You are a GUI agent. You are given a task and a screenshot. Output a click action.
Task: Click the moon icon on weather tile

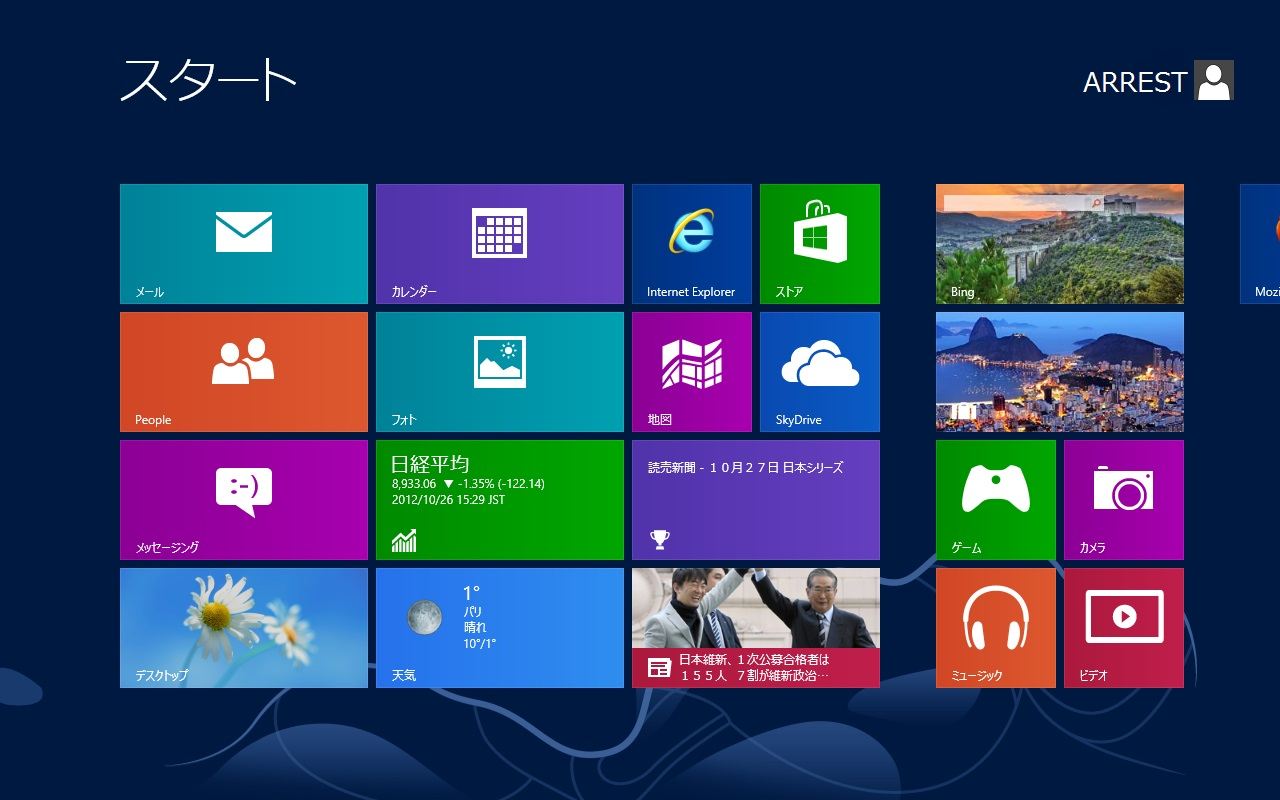point(425,617)
